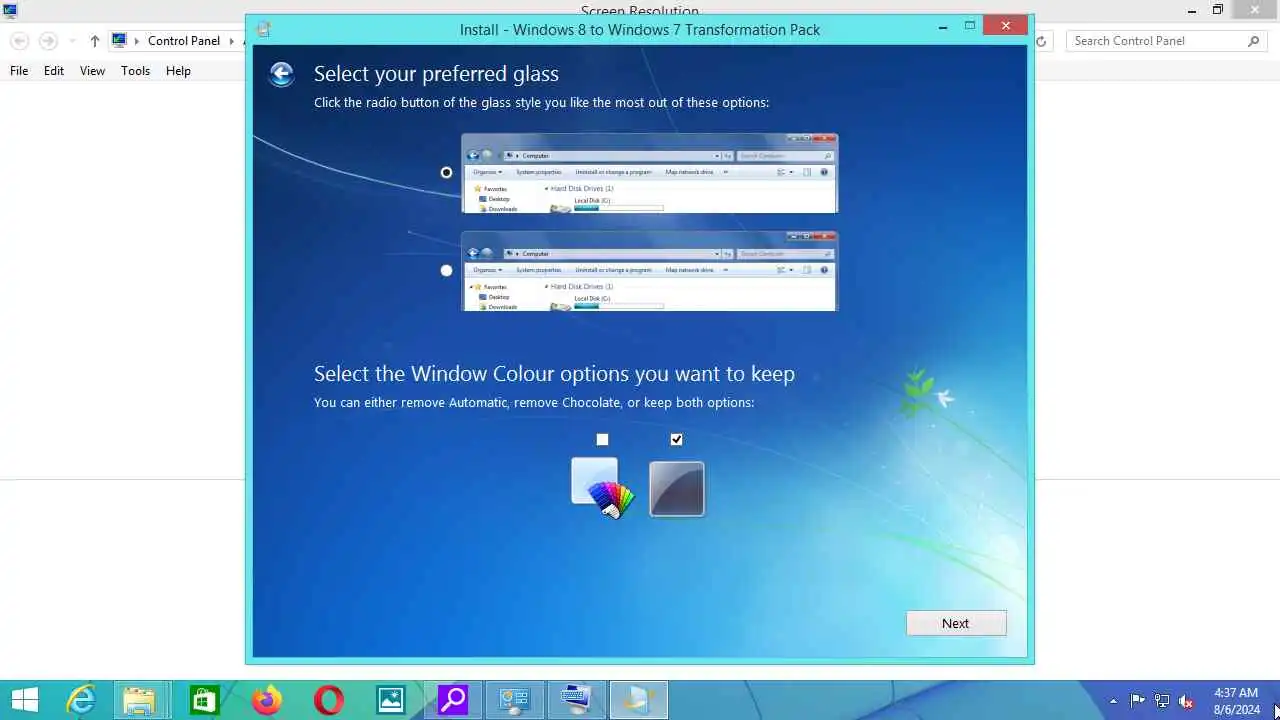Click Back arrow in Screen Resolution window
1280x720 pixels.
click(19, 41)
